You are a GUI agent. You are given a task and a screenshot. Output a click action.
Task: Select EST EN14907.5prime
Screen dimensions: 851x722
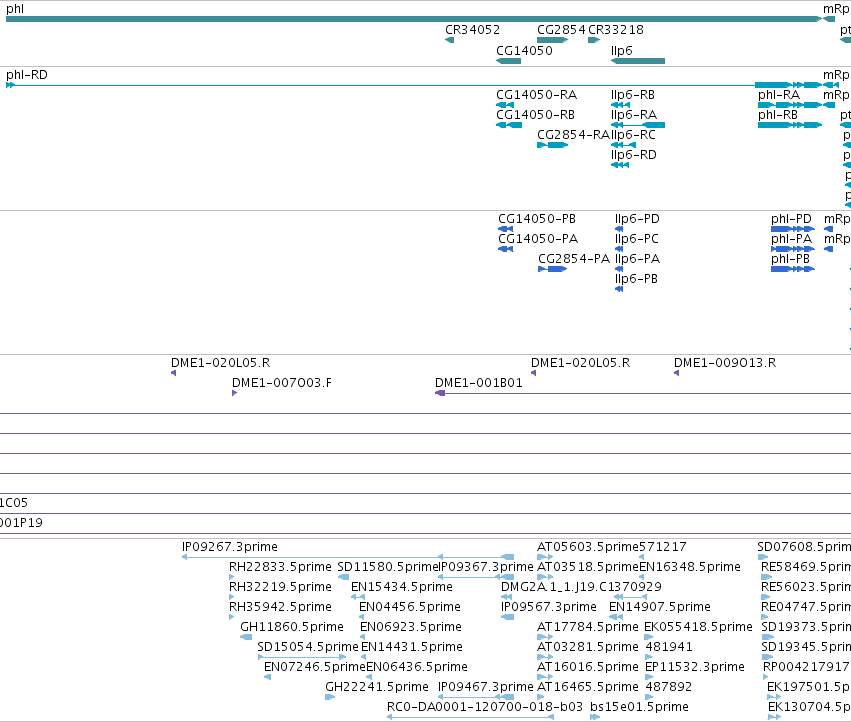[660, 607]
